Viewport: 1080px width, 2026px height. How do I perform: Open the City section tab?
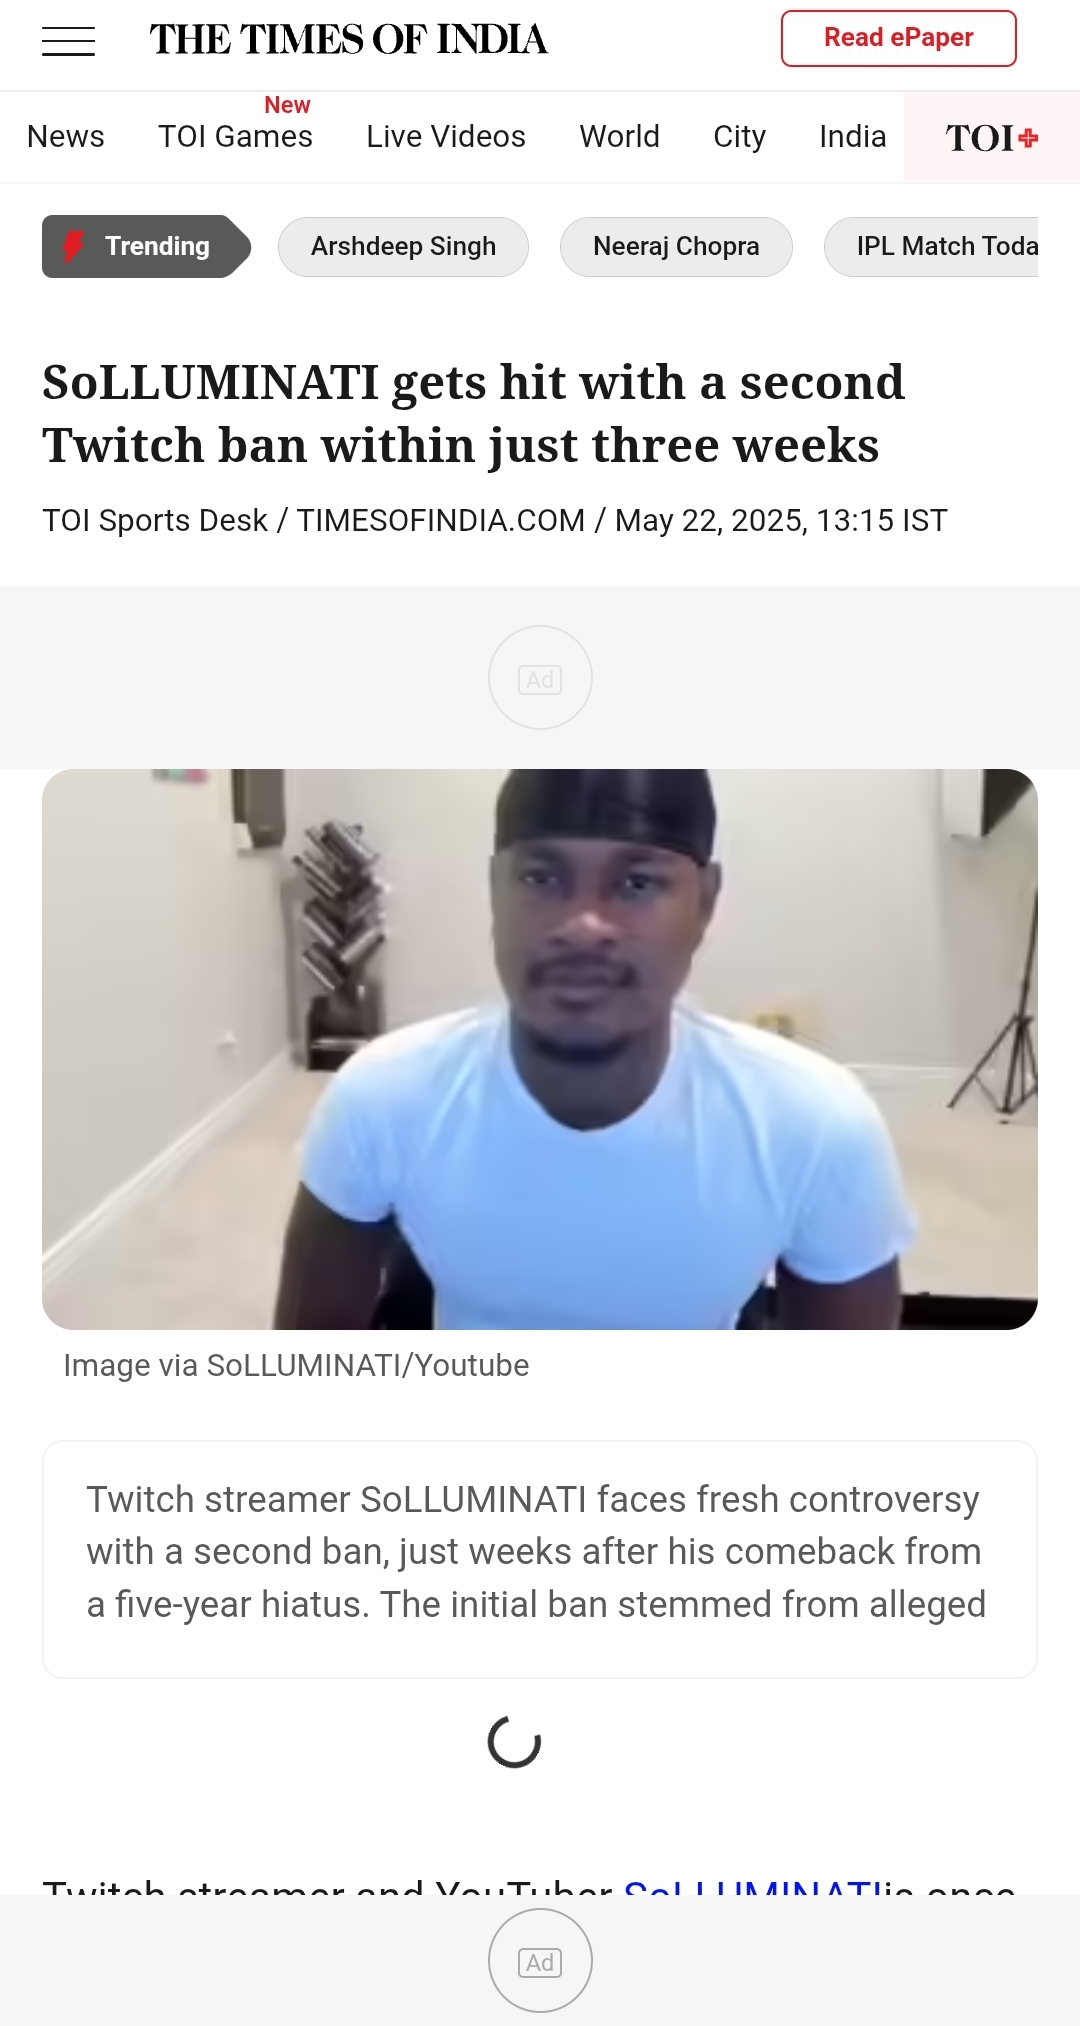(x=739, y=136)
